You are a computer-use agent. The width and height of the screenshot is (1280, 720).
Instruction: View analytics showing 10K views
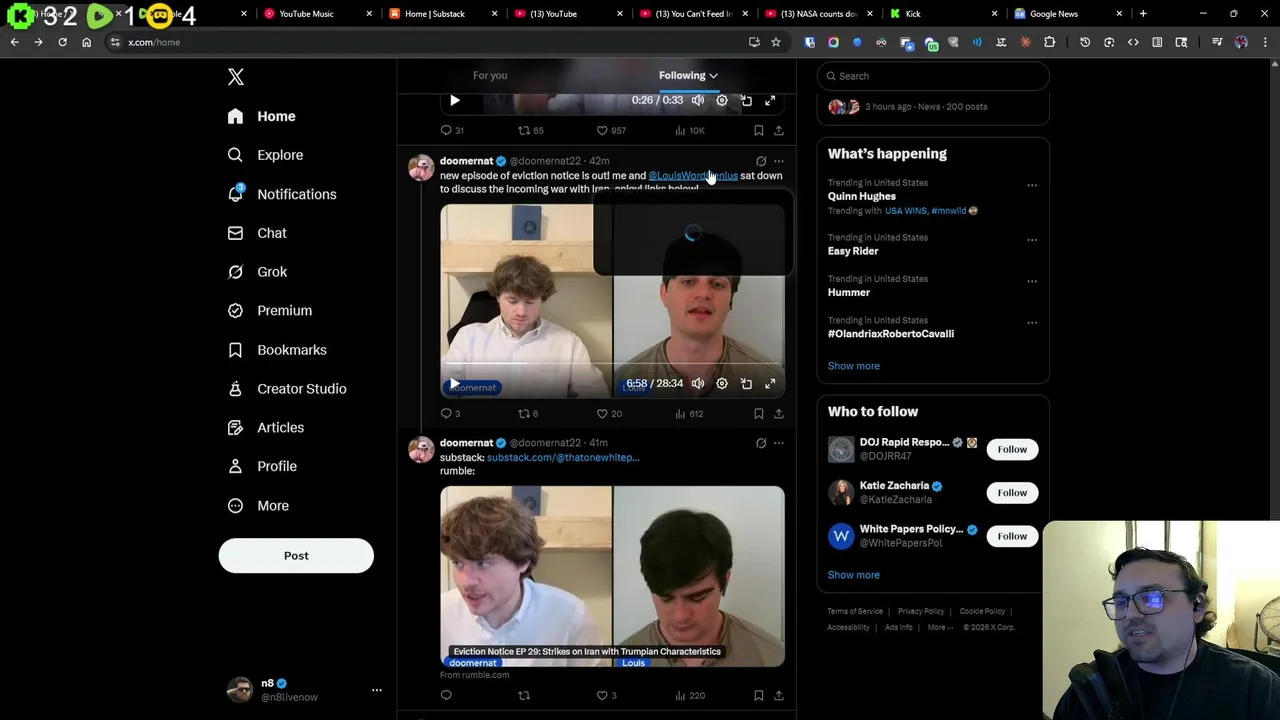point(690,130)
